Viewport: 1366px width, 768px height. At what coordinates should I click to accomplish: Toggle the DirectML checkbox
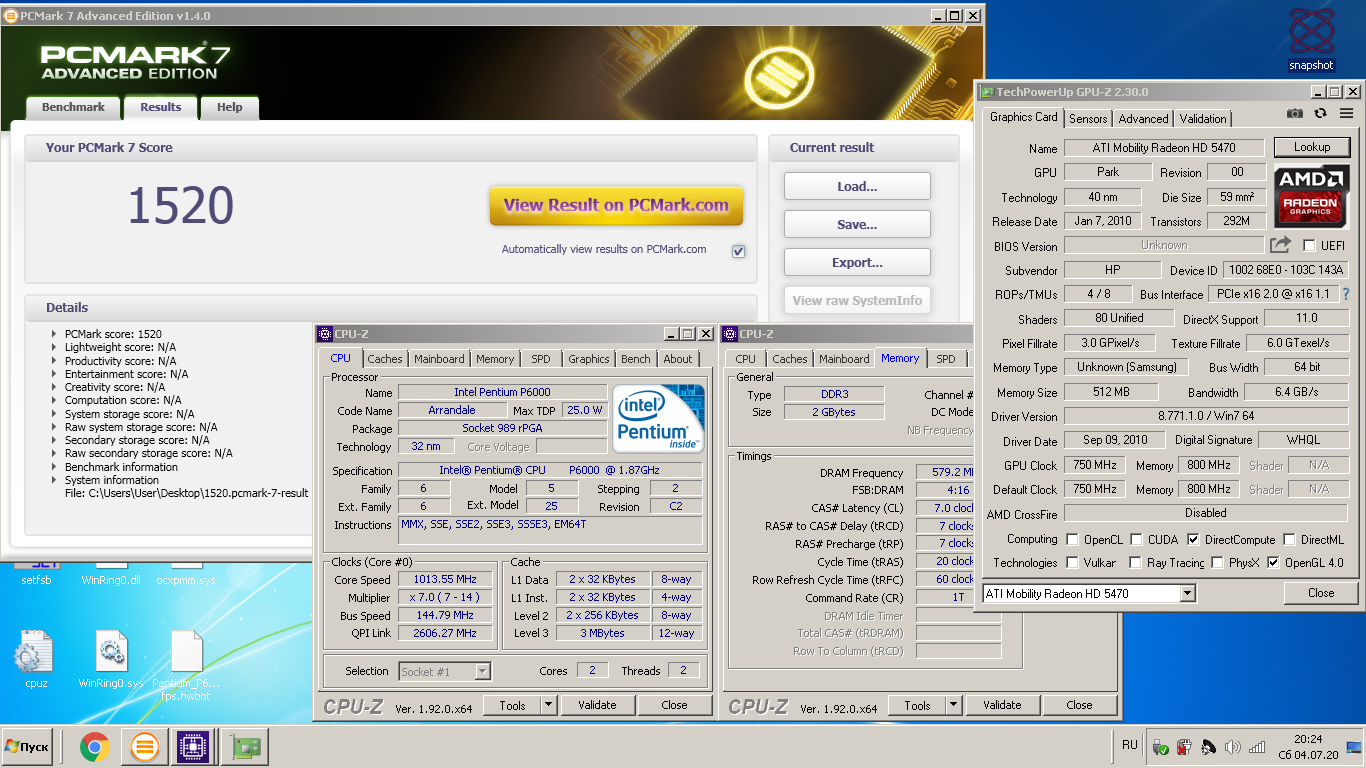coord(1289,539)
